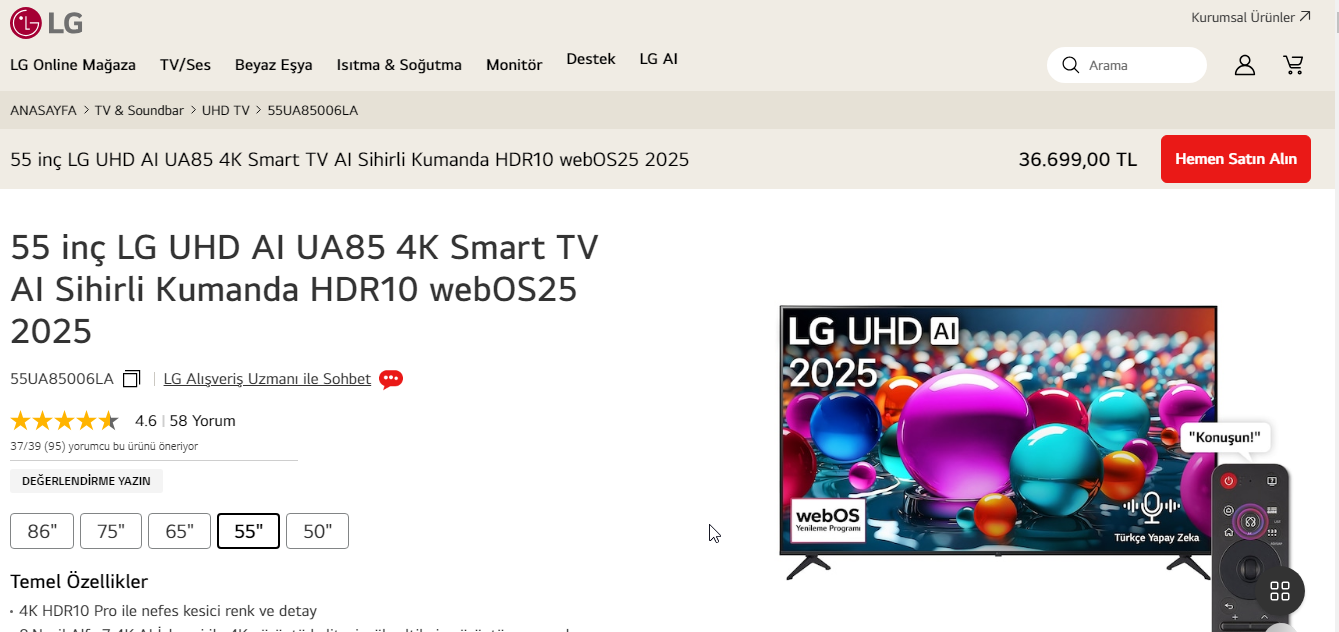Select the 75" screen size option
Viewport: 1339px width, 632px height.
[111, 531]
